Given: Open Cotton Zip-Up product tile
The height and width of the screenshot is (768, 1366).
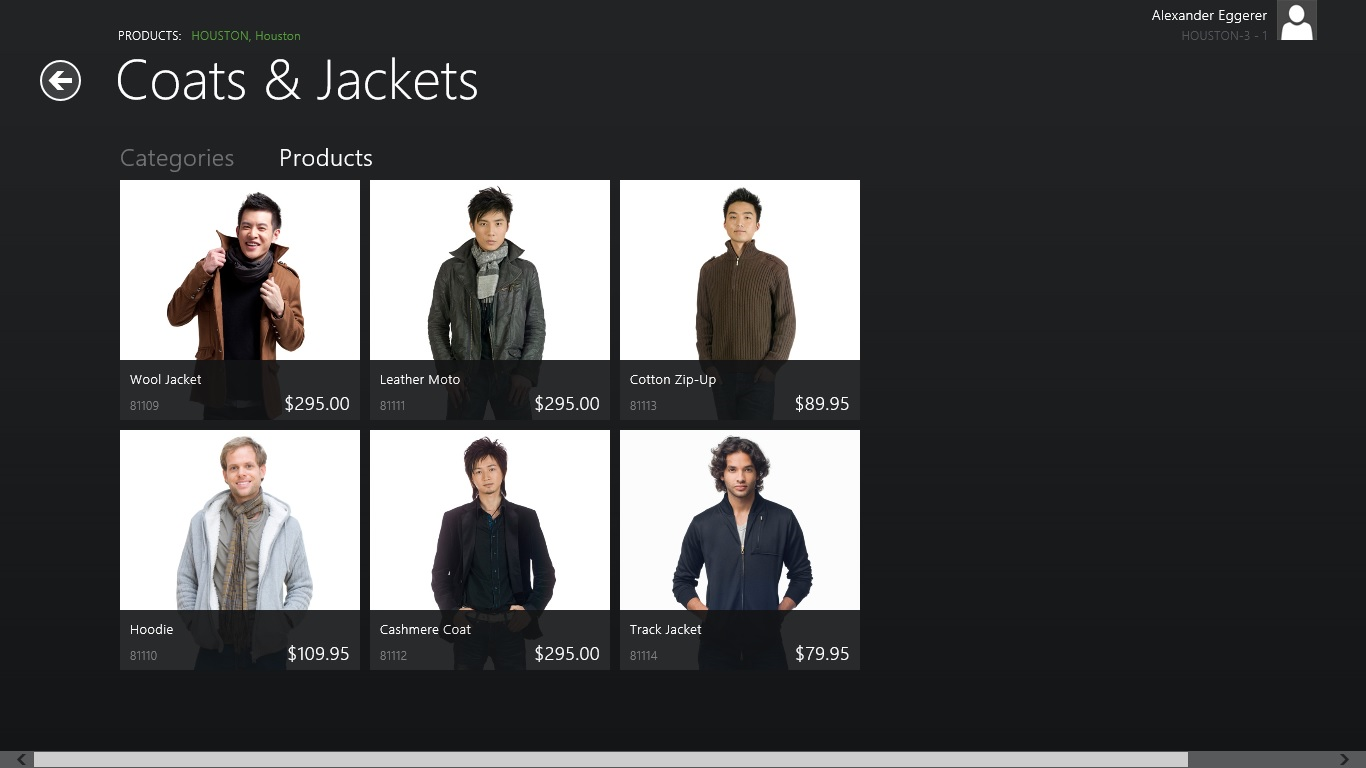Looking at the screenshot, I should click(740, 300).
